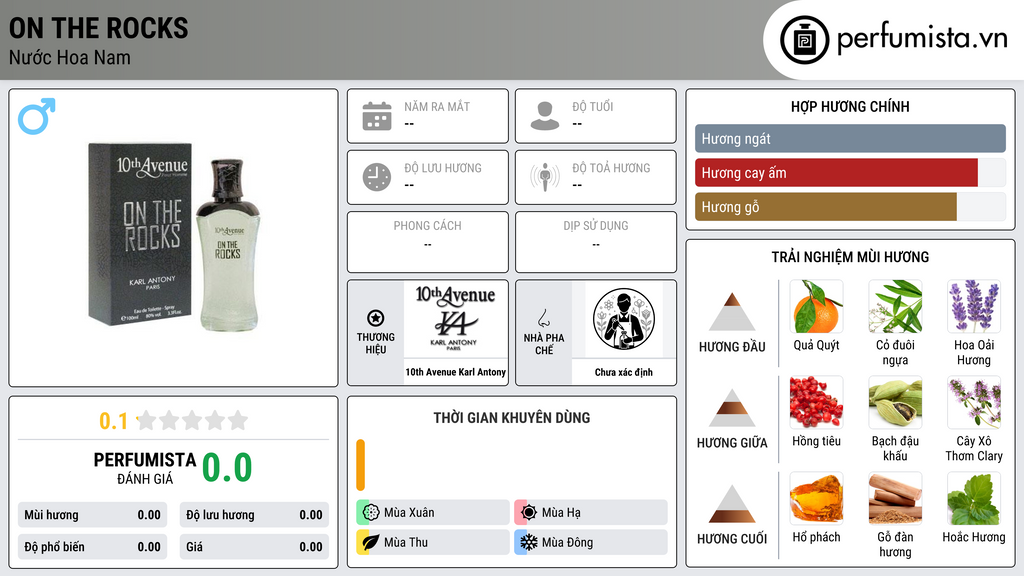Click the Năm ra mắt label
This screenshot has width=1024, height=576.
pos(437,106)
